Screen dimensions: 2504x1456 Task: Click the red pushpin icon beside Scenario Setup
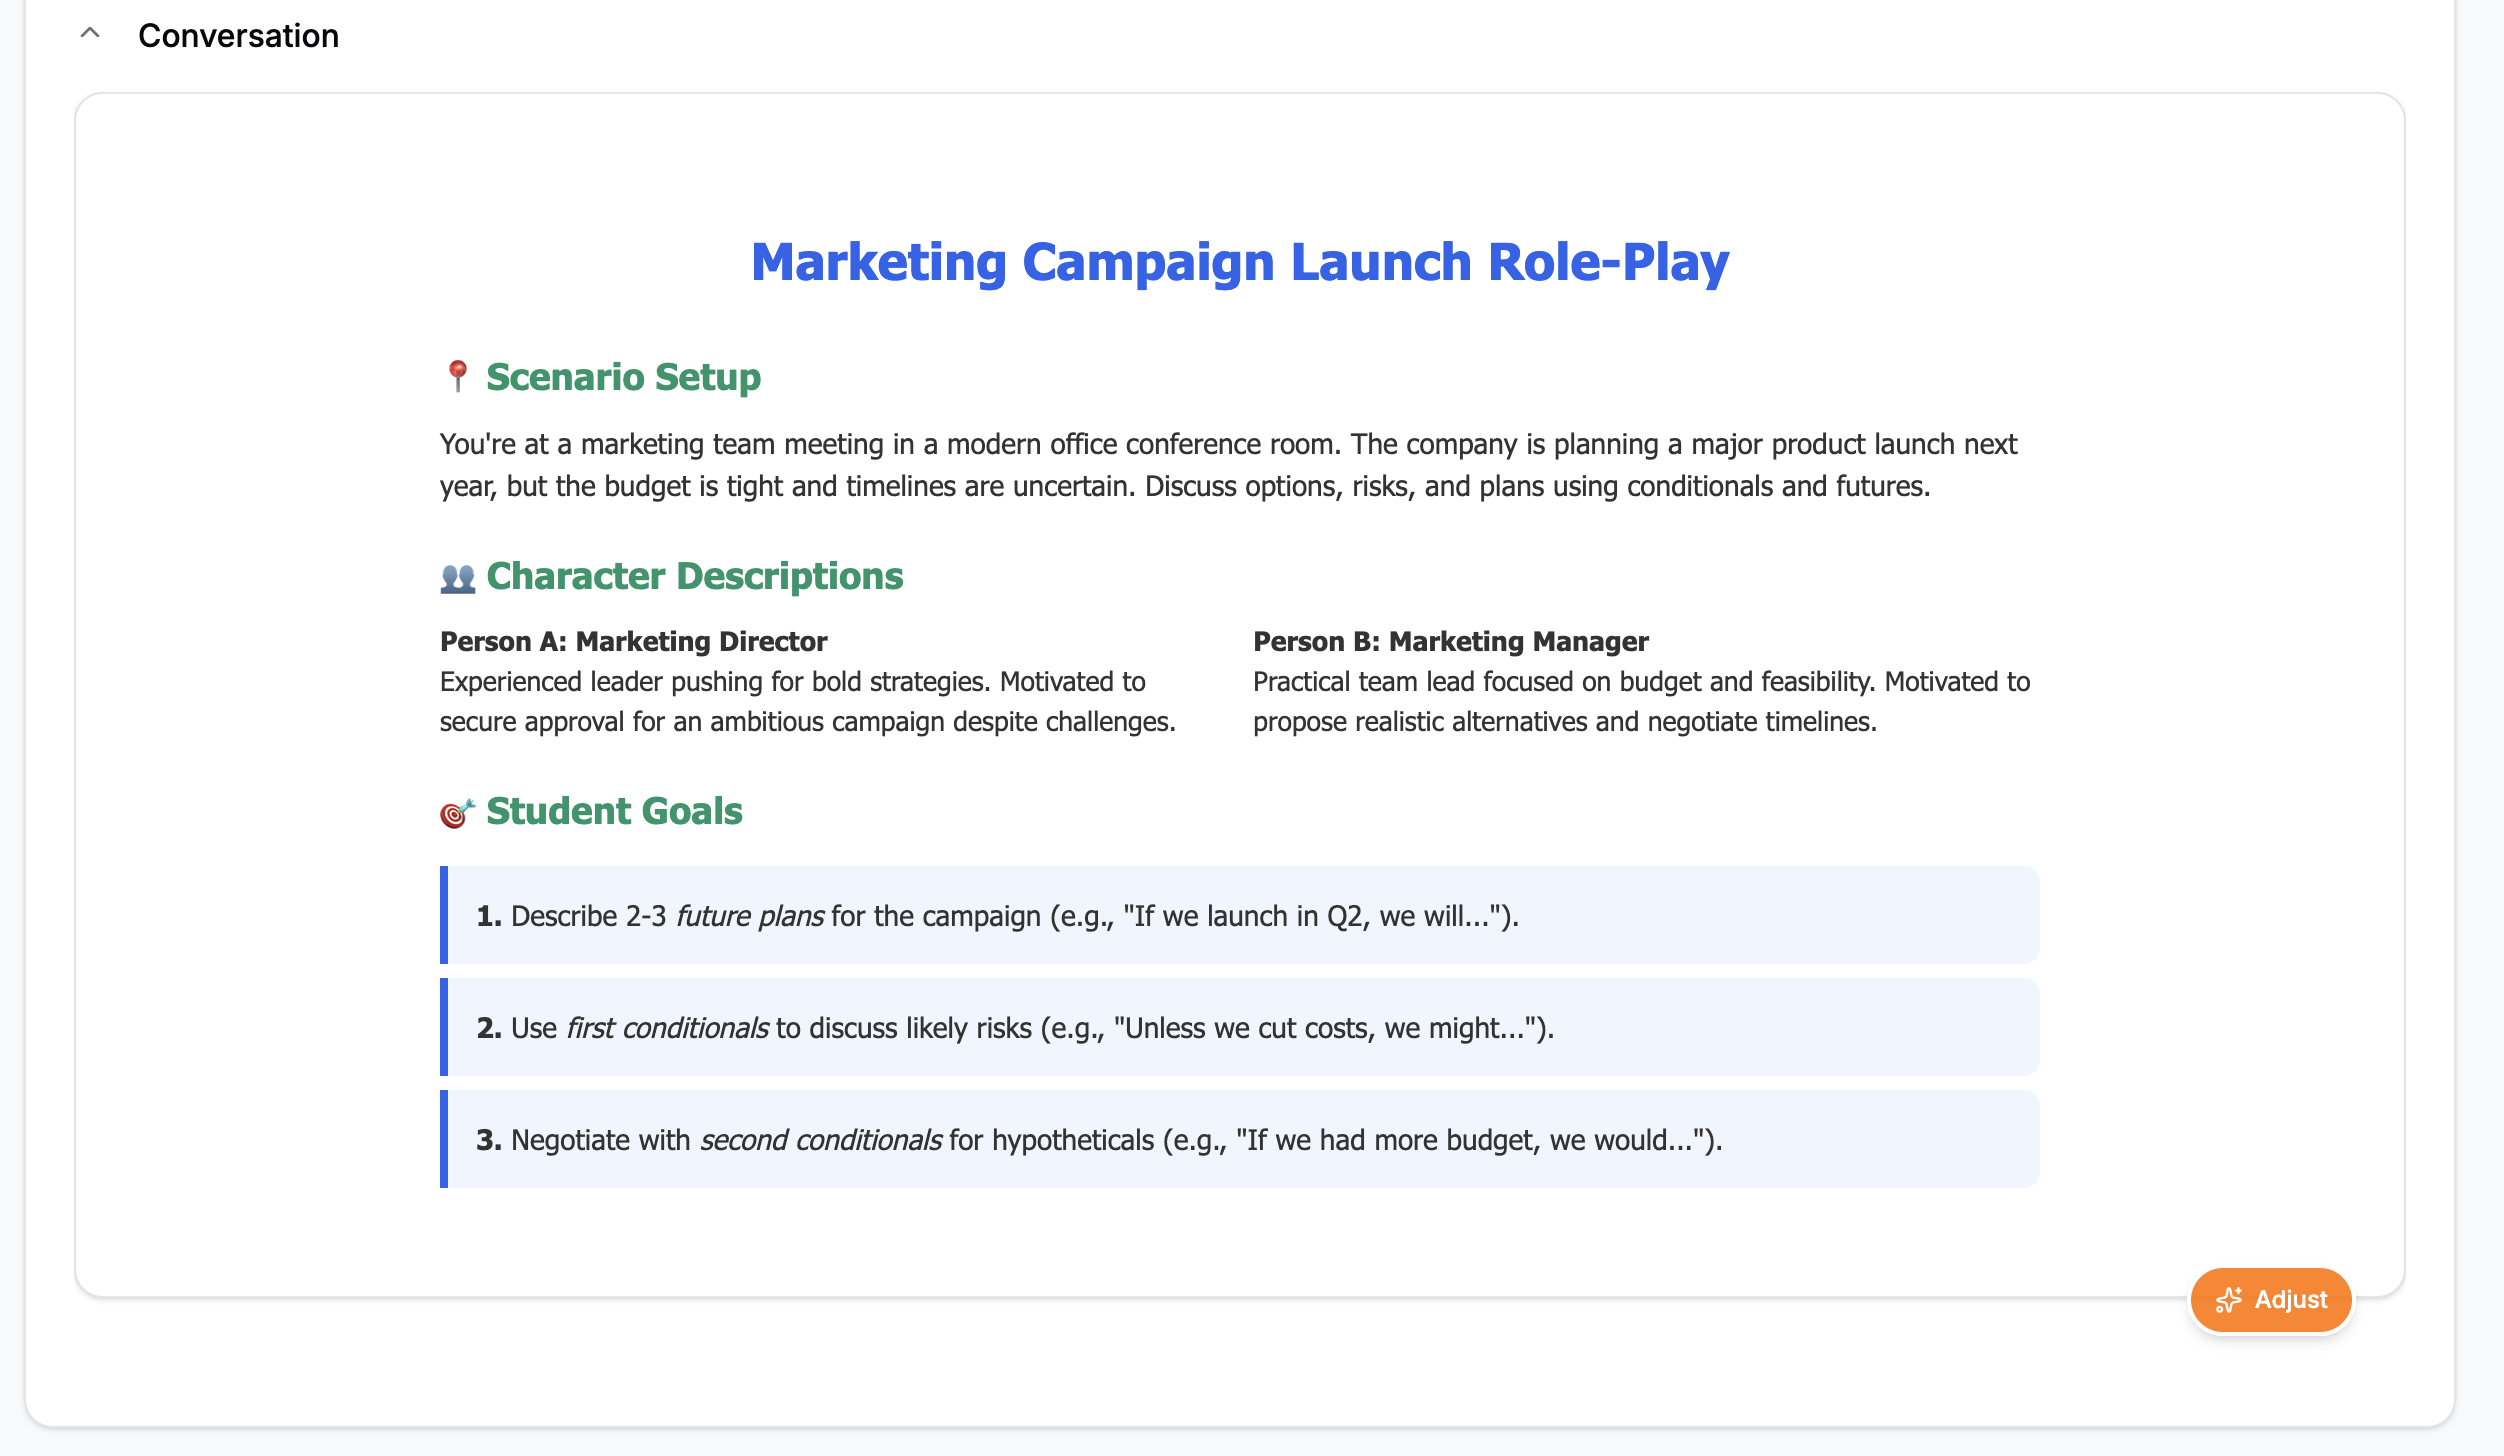(x=457, y=377)
